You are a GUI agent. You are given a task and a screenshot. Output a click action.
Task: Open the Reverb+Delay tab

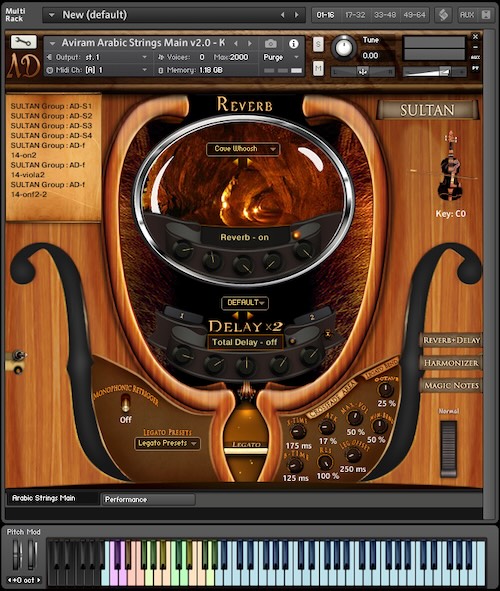pos(451,340)
